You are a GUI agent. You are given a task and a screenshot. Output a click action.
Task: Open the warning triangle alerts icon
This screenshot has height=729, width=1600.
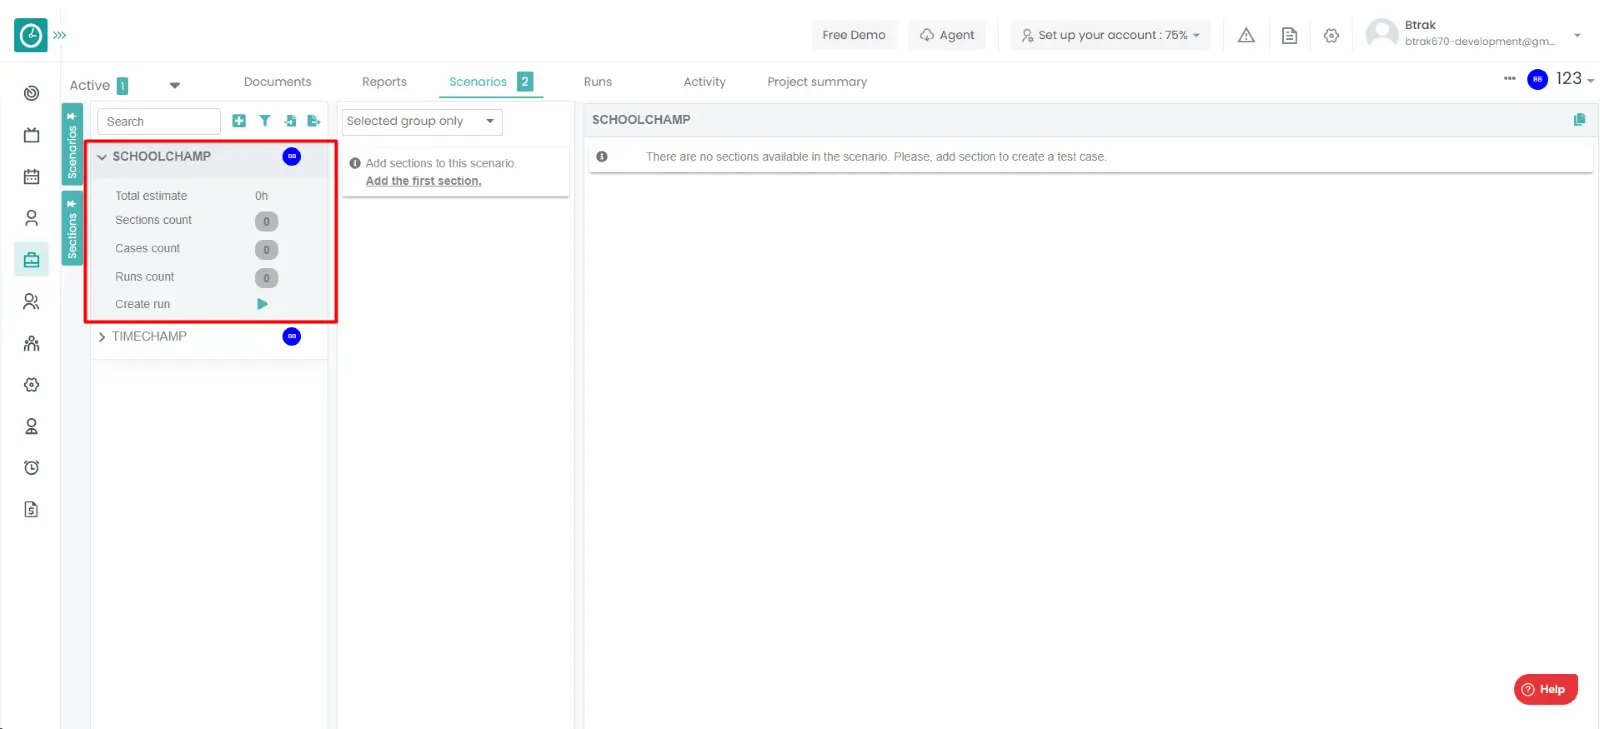1246,35
